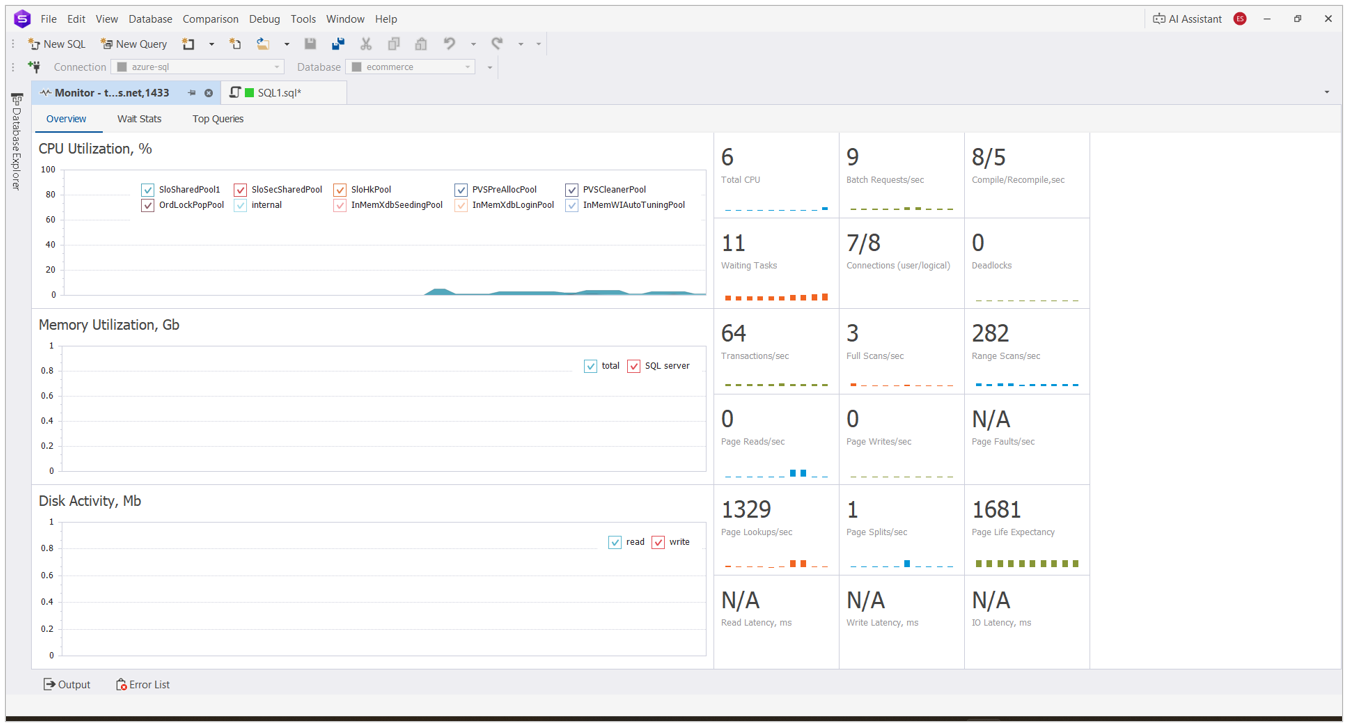This screenshot has width=1347, height=725.
Task: Open main toolbar overflow options arrow
Action: [x=538, y=44]
